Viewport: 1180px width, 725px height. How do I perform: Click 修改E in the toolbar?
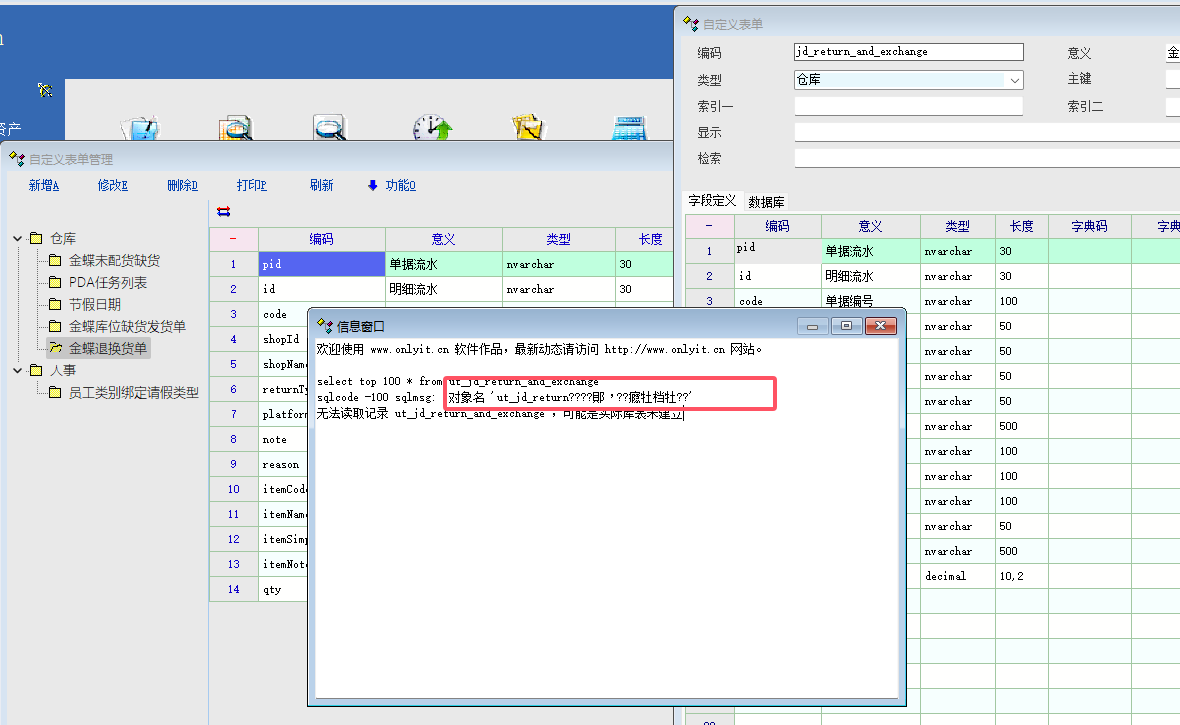[x=113, y=185]
